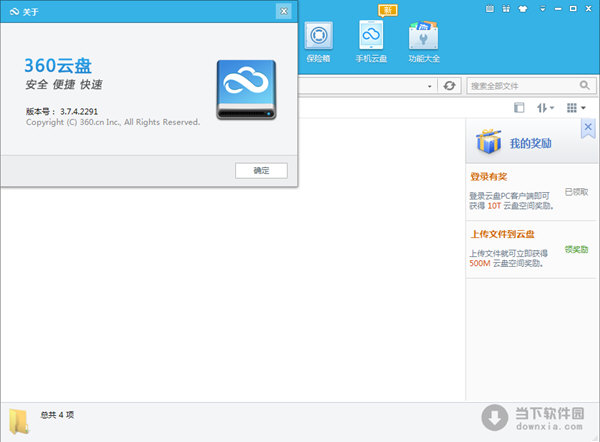The height and width of the screenshot is (442, 600).
Task: Open the grid view mode dropdown
Action: point(576,107)
